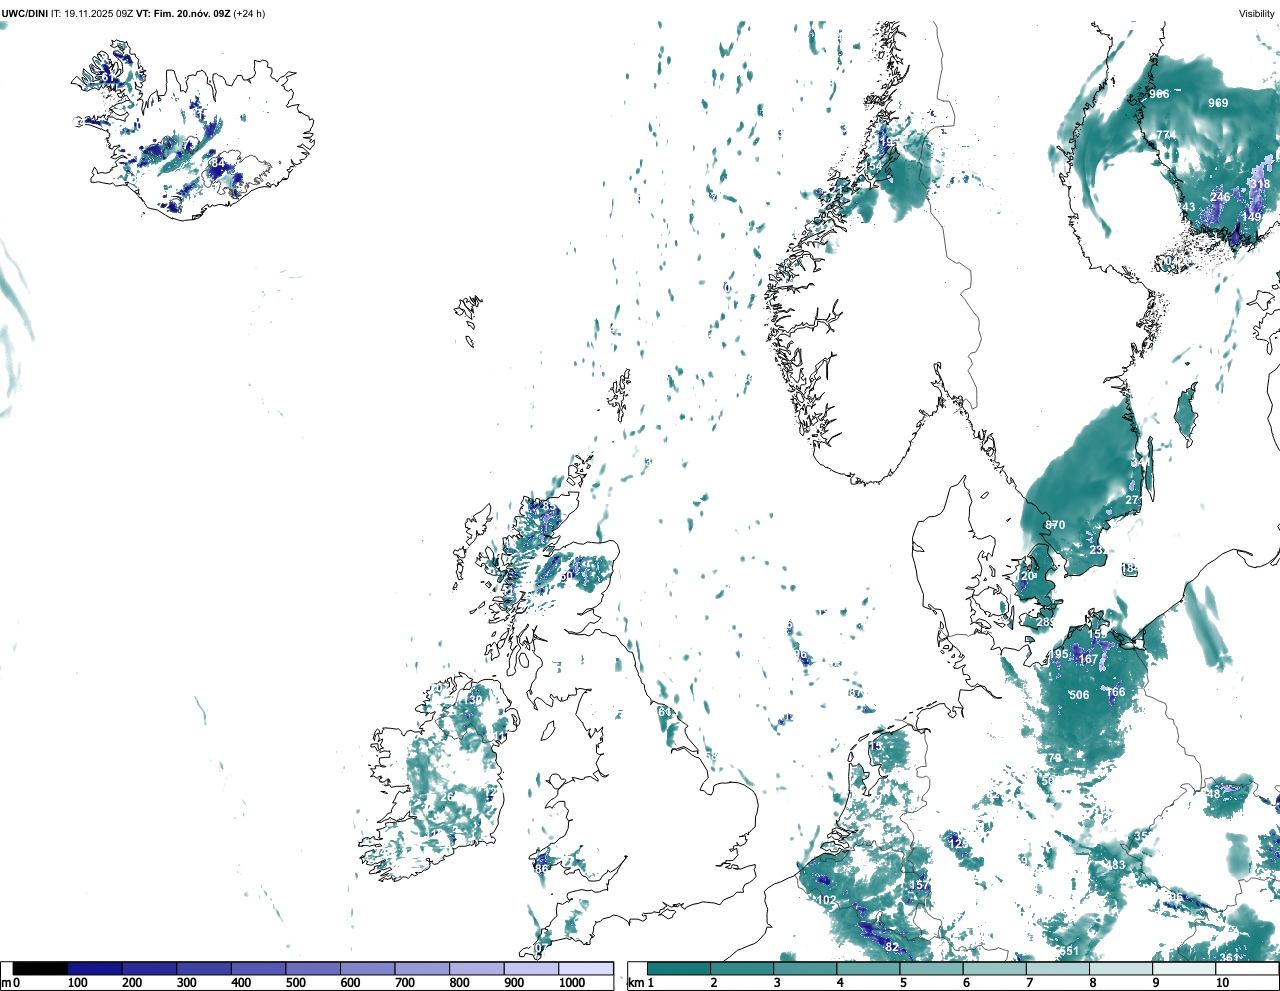Screen dimensions: 1280x991
Task: Select the 5–6 km teal legend swatch
Action: [932, 968]
